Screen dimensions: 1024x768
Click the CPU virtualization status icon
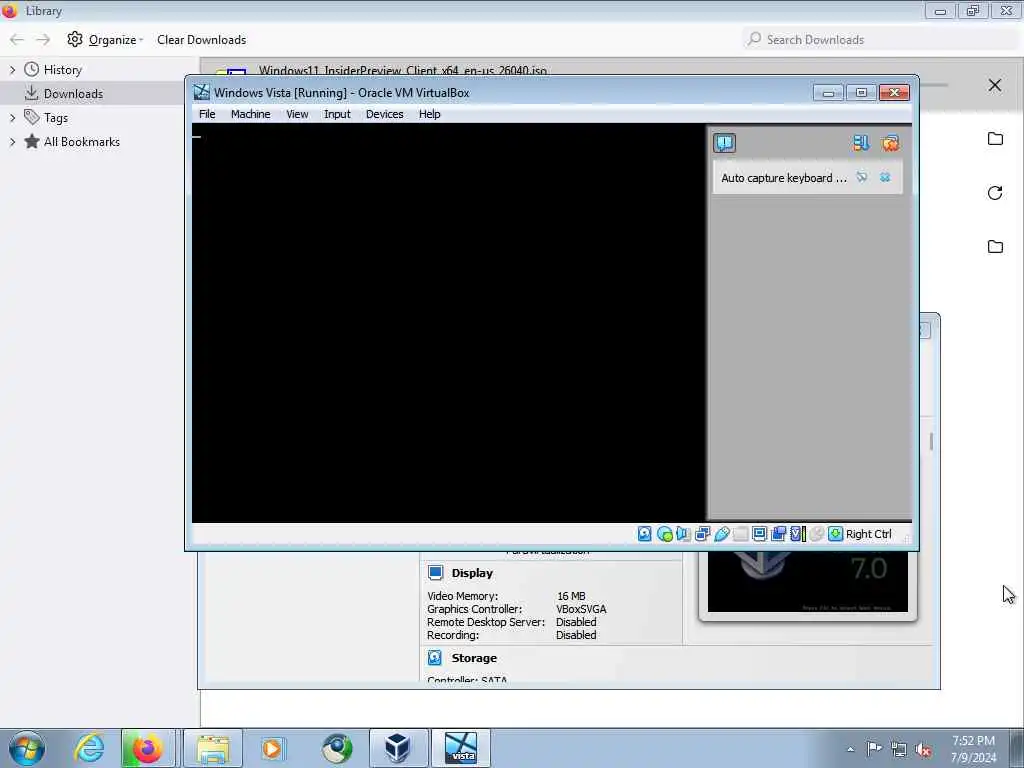pyautogui.click(x=797, y=534)
